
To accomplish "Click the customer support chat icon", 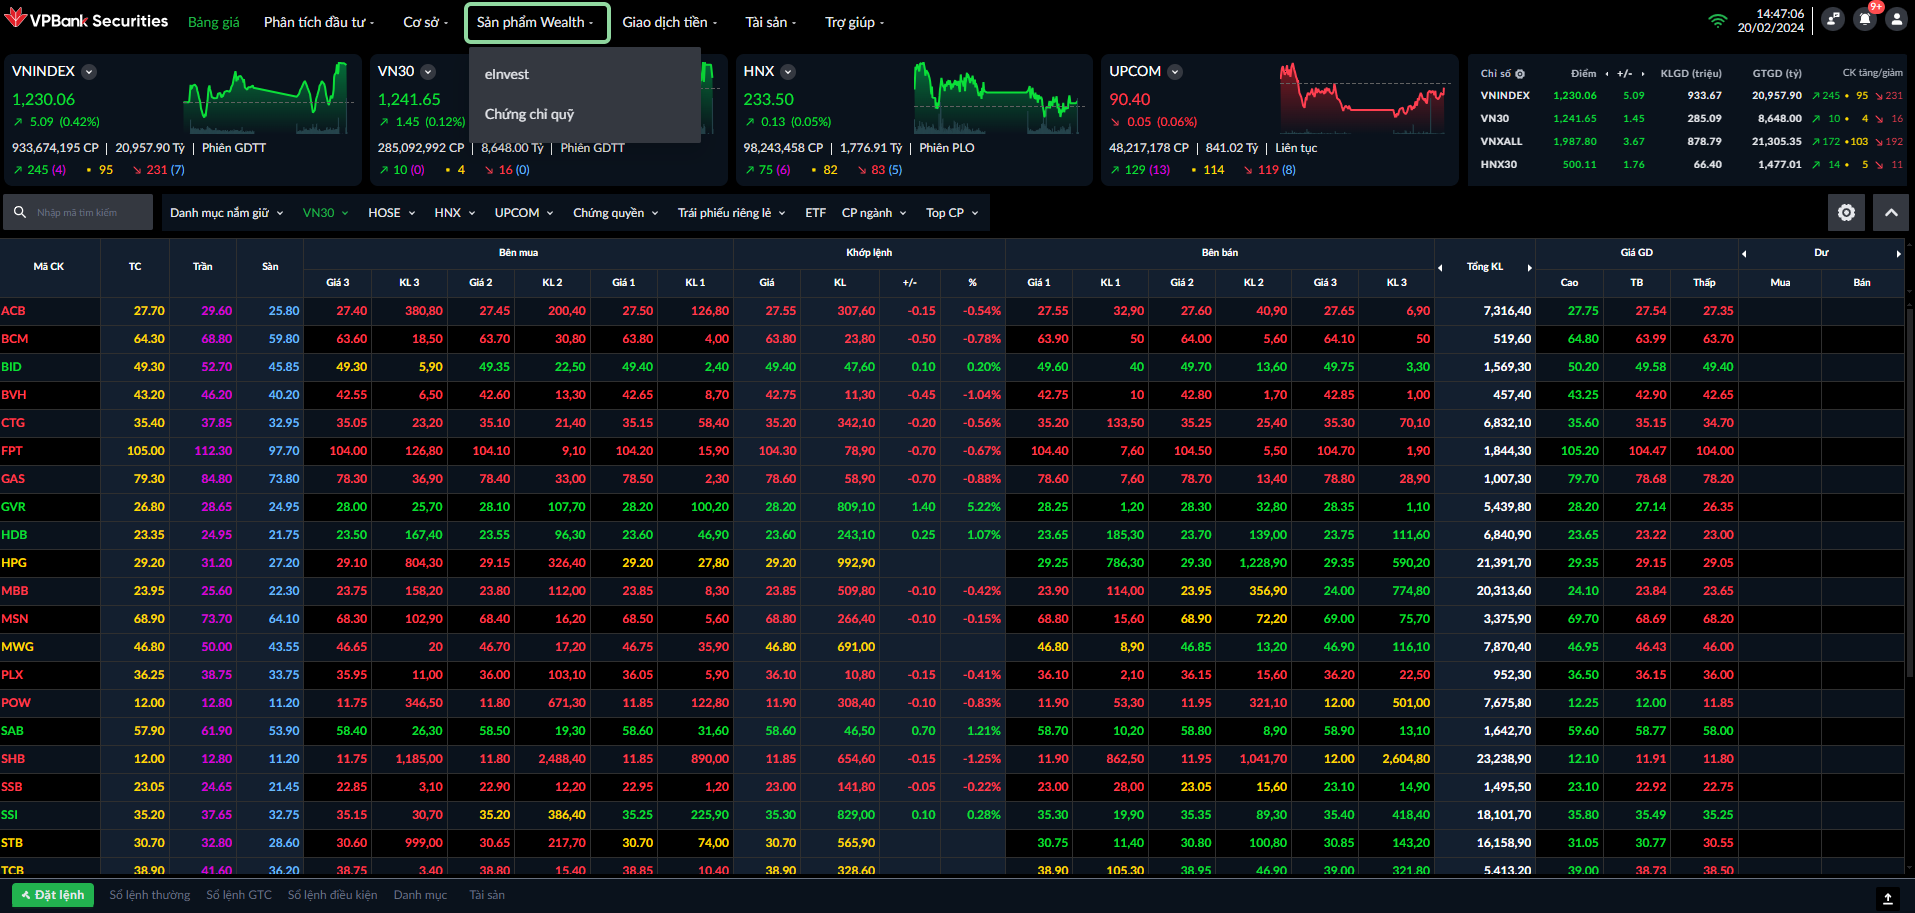I will pyautogui.click(x=1832, y=20).
